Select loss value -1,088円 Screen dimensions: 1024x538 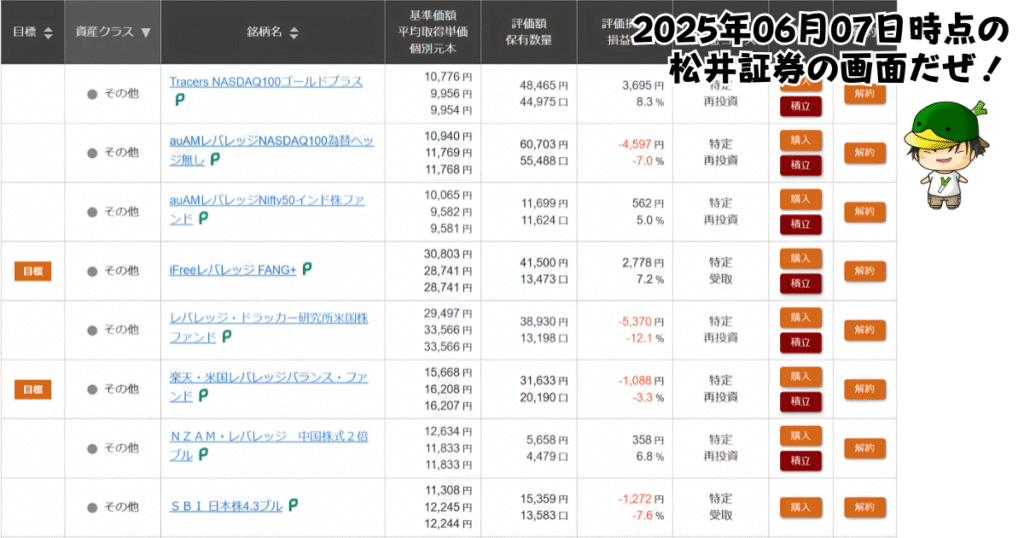[641, 381]
